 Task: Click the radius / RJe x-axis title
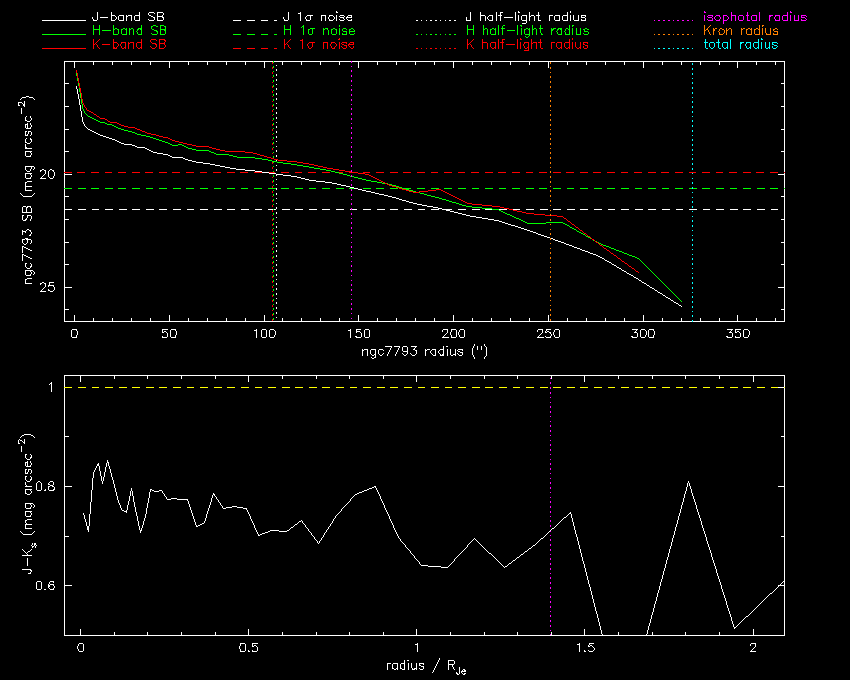coord(423,667)
